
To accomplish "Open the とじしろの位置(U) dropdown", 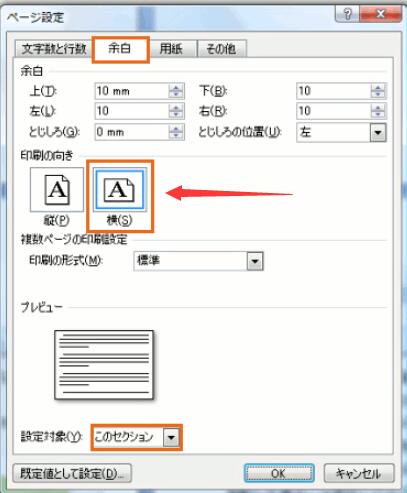I will (x=378, y=133).
